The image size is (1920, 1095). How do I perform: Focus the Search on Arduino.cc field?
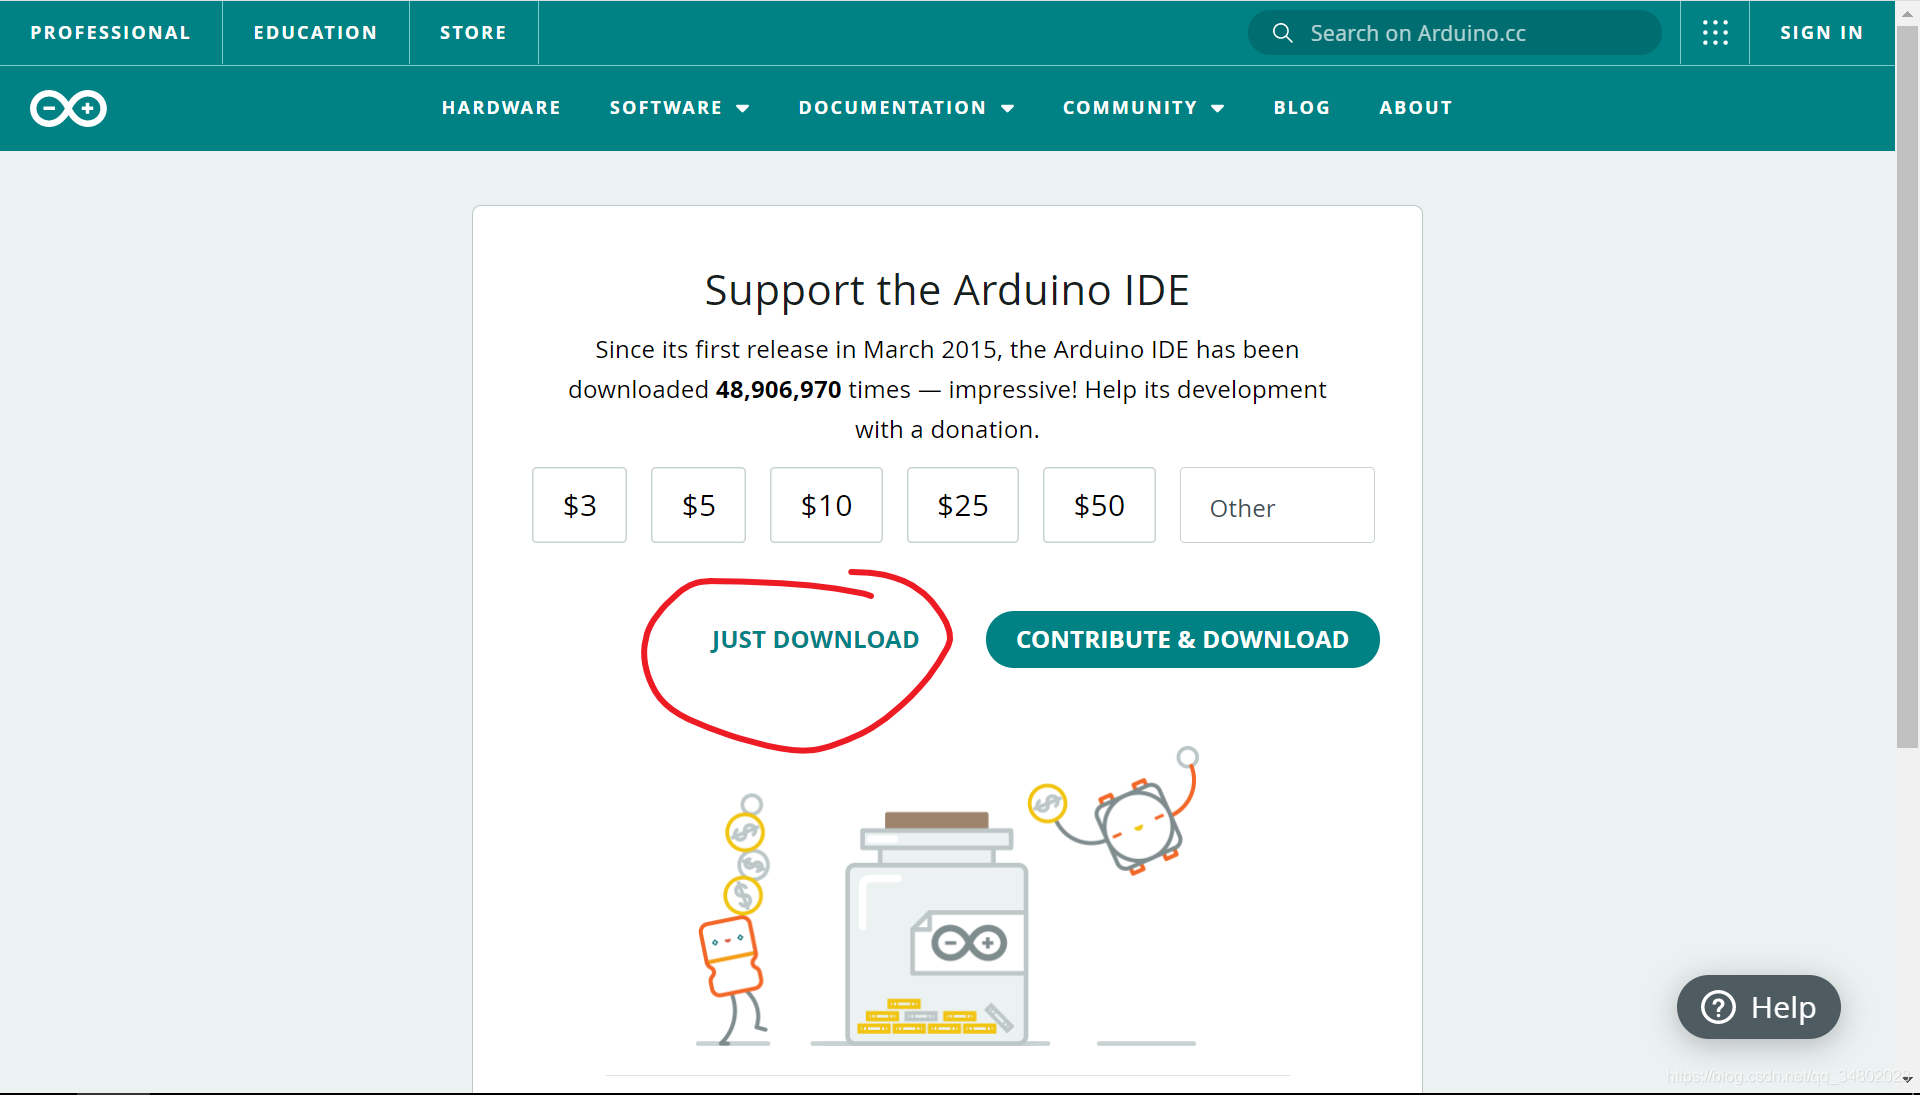[1455, 33]
